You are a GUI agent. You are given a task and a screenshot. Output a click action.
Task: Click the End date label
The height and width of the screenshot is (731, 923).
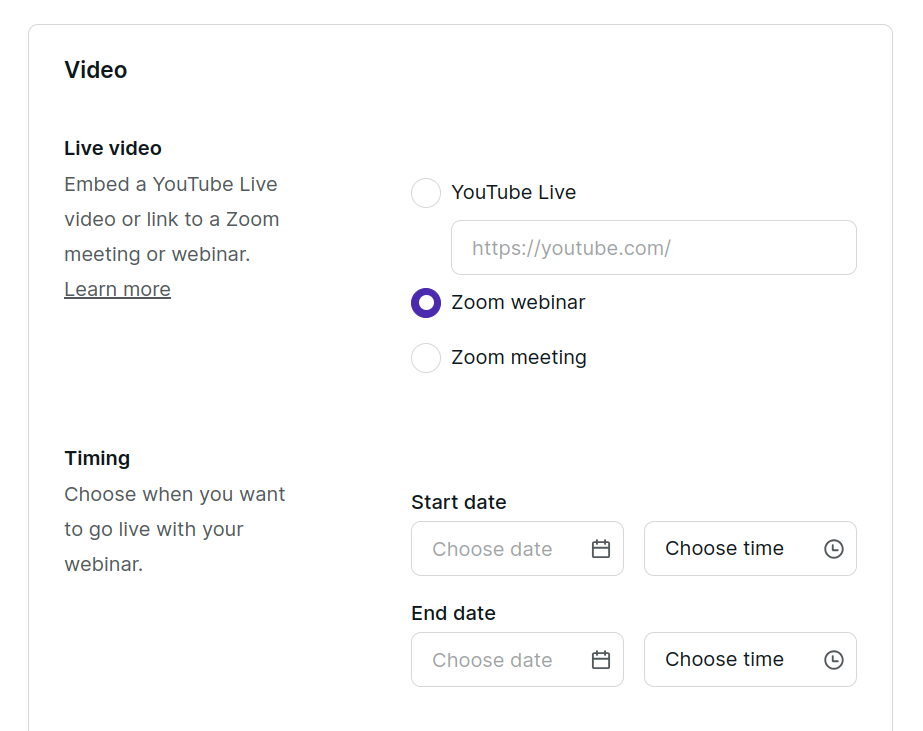click(x=453, y=613)
